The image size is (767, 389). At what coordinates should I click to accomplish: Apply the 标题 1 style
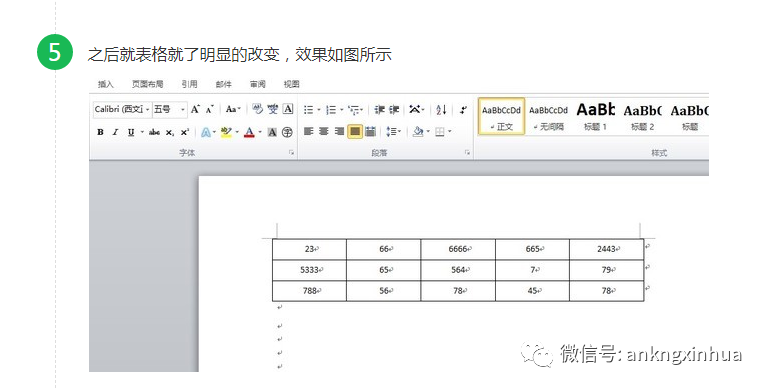595,116
